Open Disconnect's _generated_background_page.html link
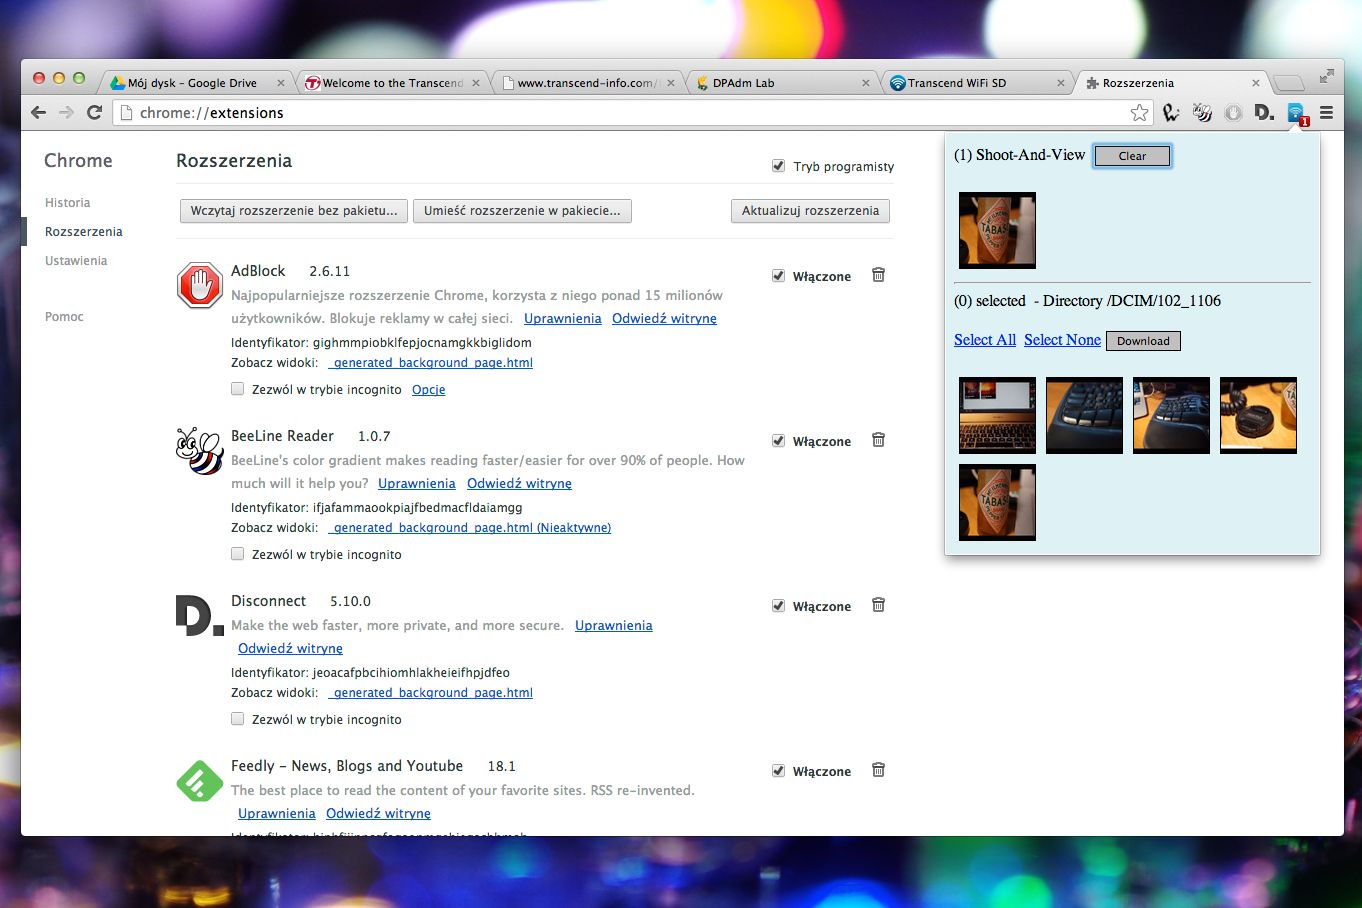Image resolution: width=1362 pixels, height=908 pixels. (x=430, y=693)
